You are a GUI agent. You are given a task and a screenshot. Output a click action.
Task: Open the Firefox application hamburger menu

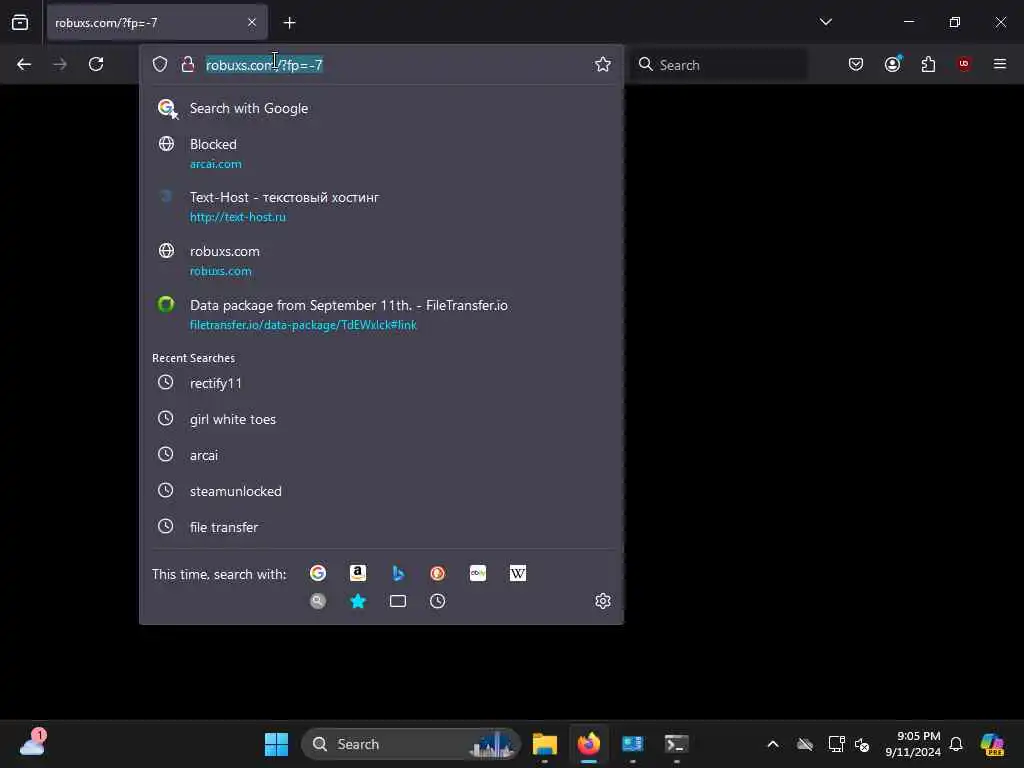(x=999, y=64)
